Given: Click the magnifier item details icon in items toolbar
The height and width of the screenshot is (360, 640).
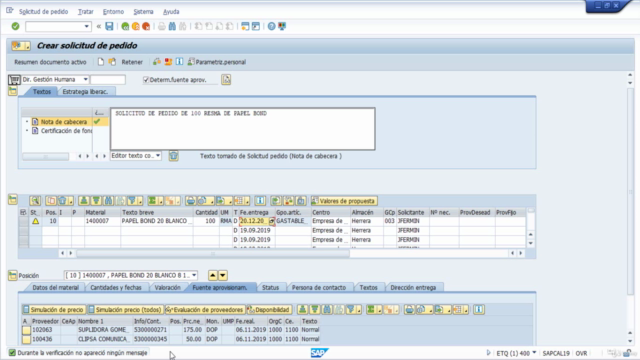Looking at the screenshot, I should 35,200.
